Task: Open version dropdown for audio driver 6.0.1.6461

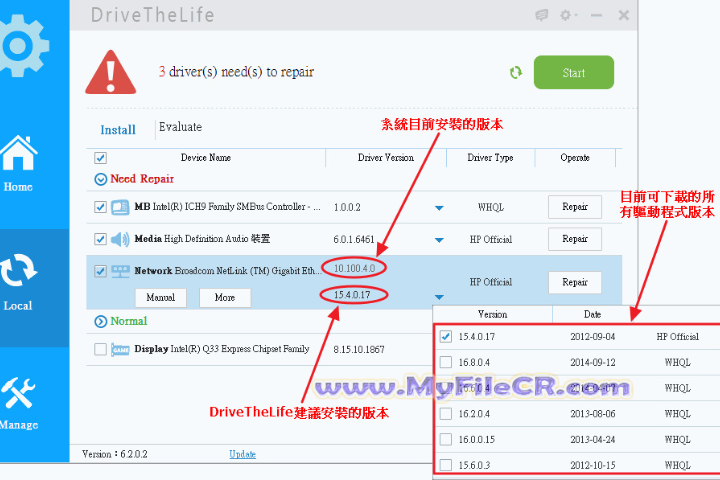Action: tap(439, 240)
